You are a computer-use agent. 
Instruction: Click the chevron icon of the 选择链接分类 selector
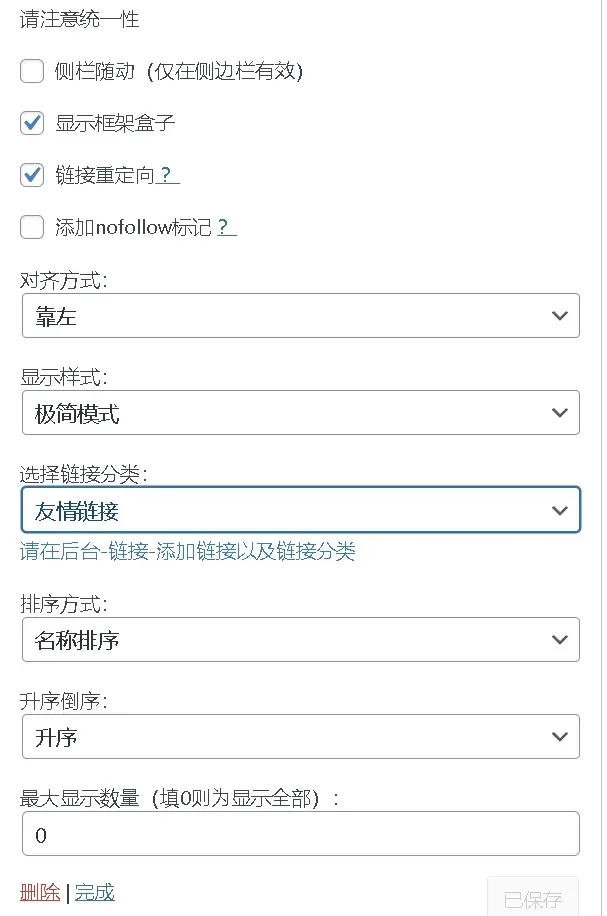click(559, 510)
